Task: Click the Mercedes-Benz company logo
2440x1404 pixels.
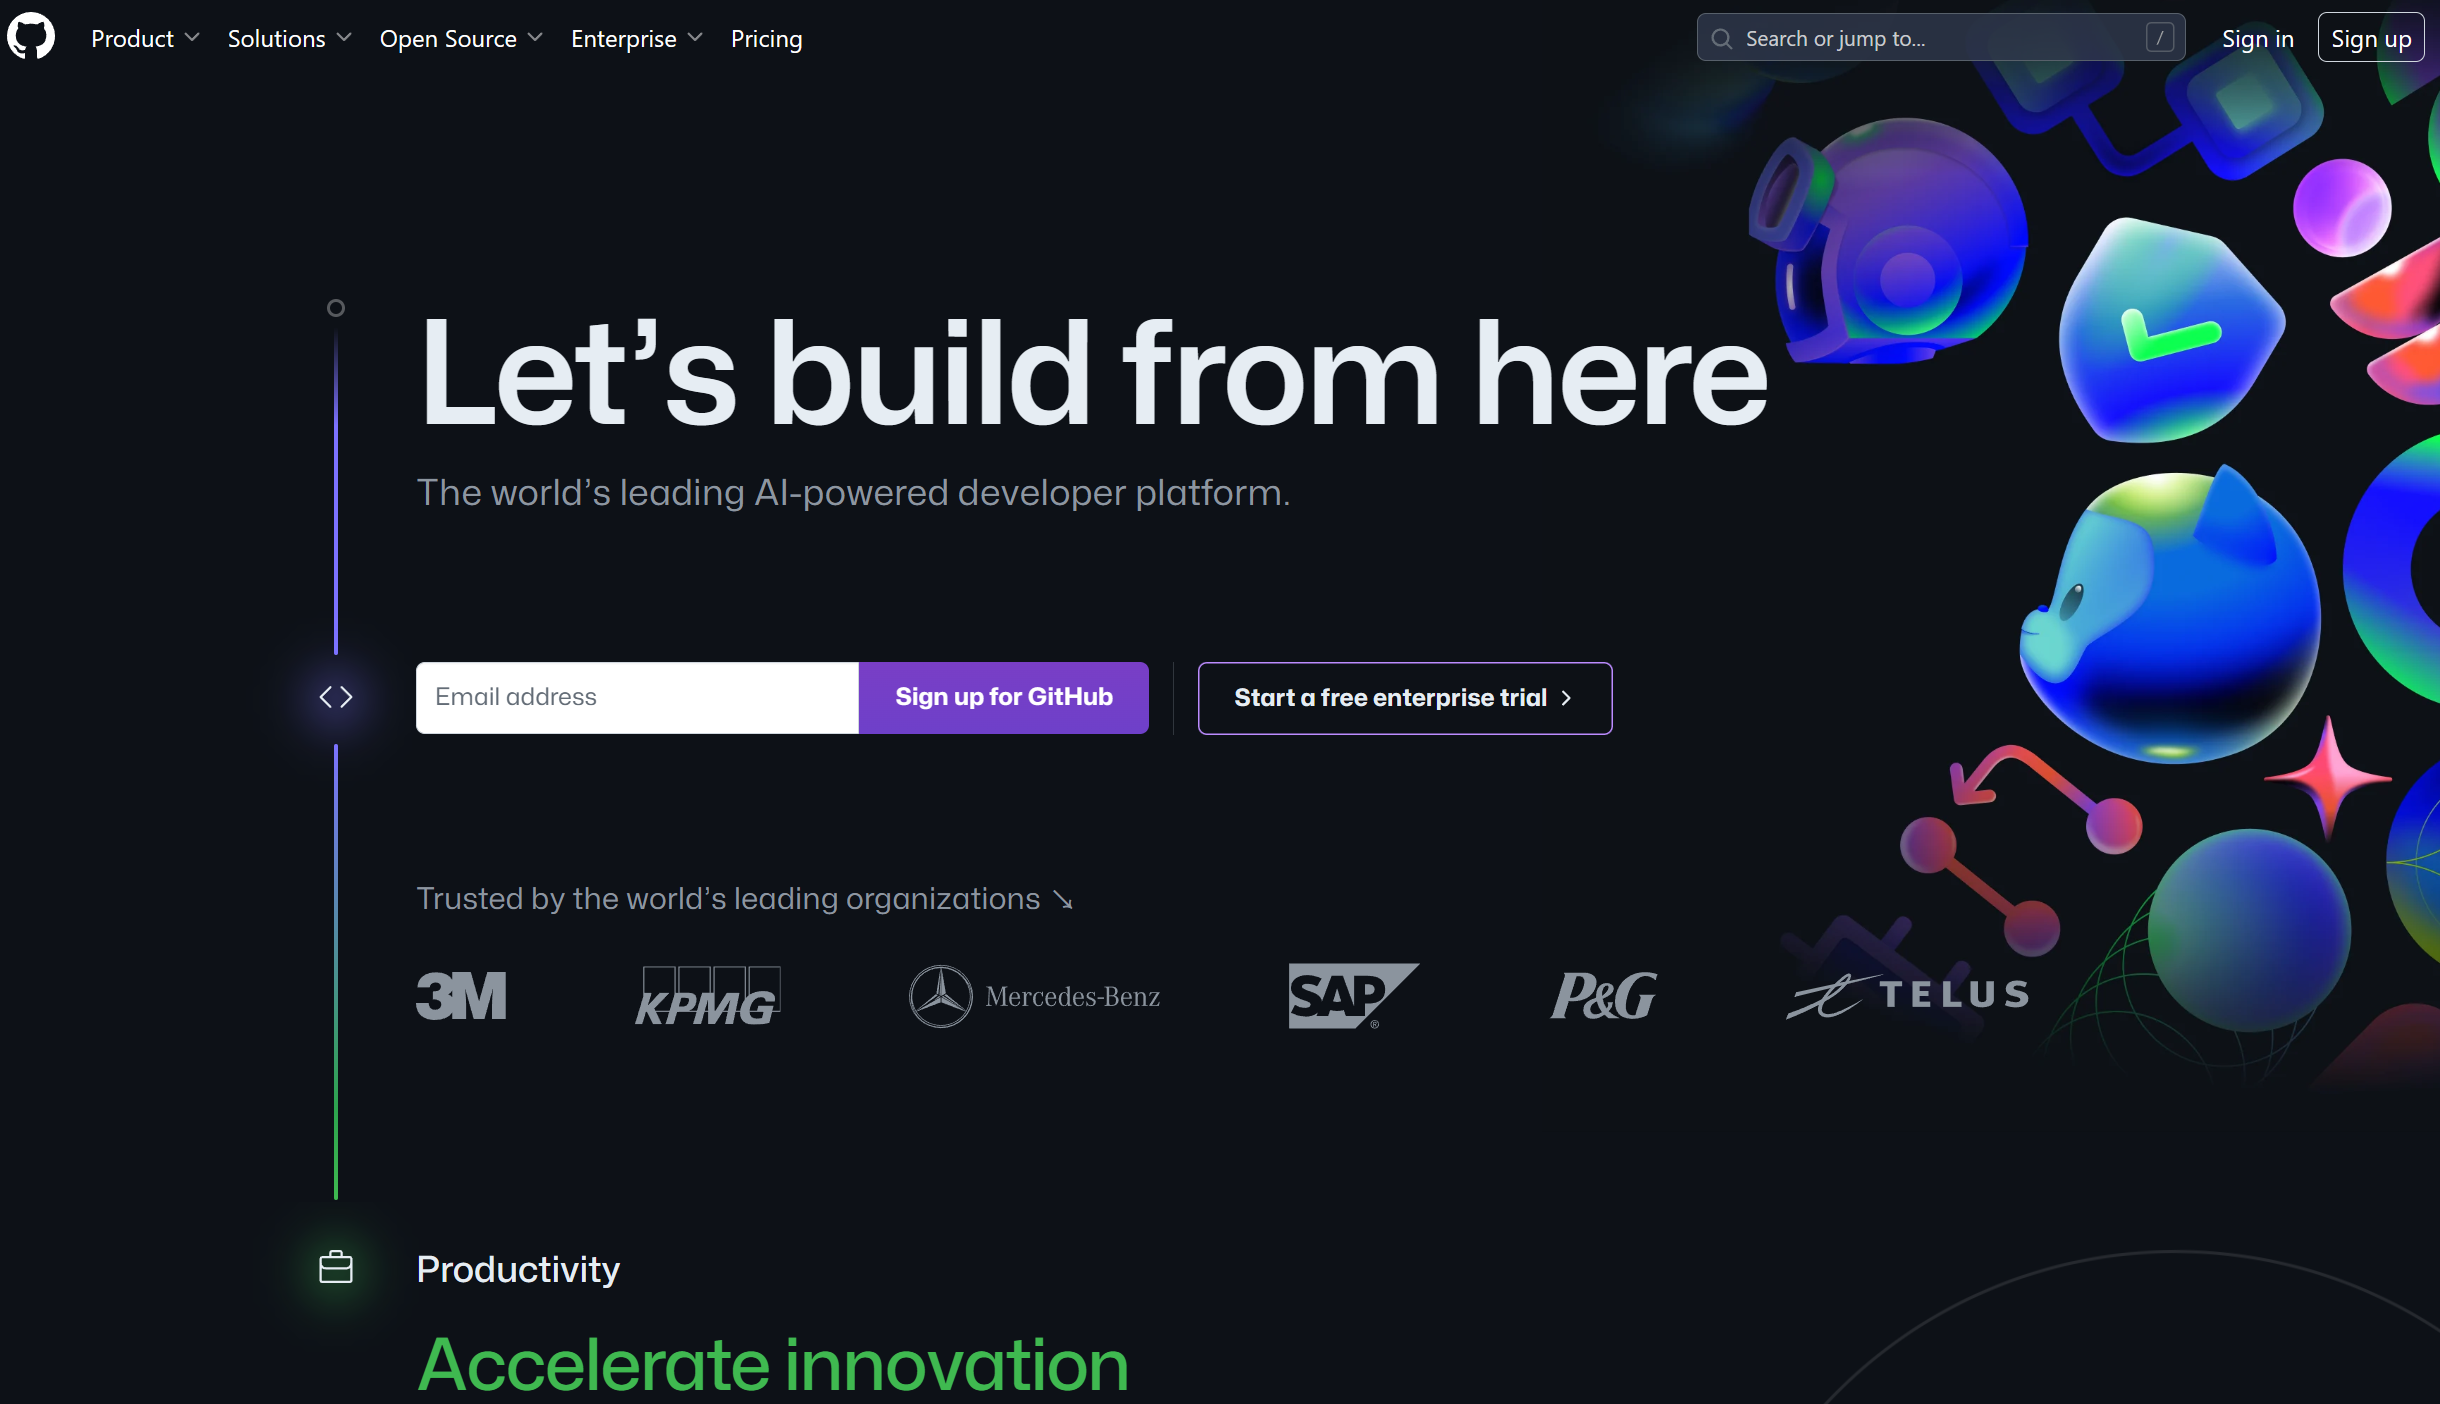Action: (1034, 995)
